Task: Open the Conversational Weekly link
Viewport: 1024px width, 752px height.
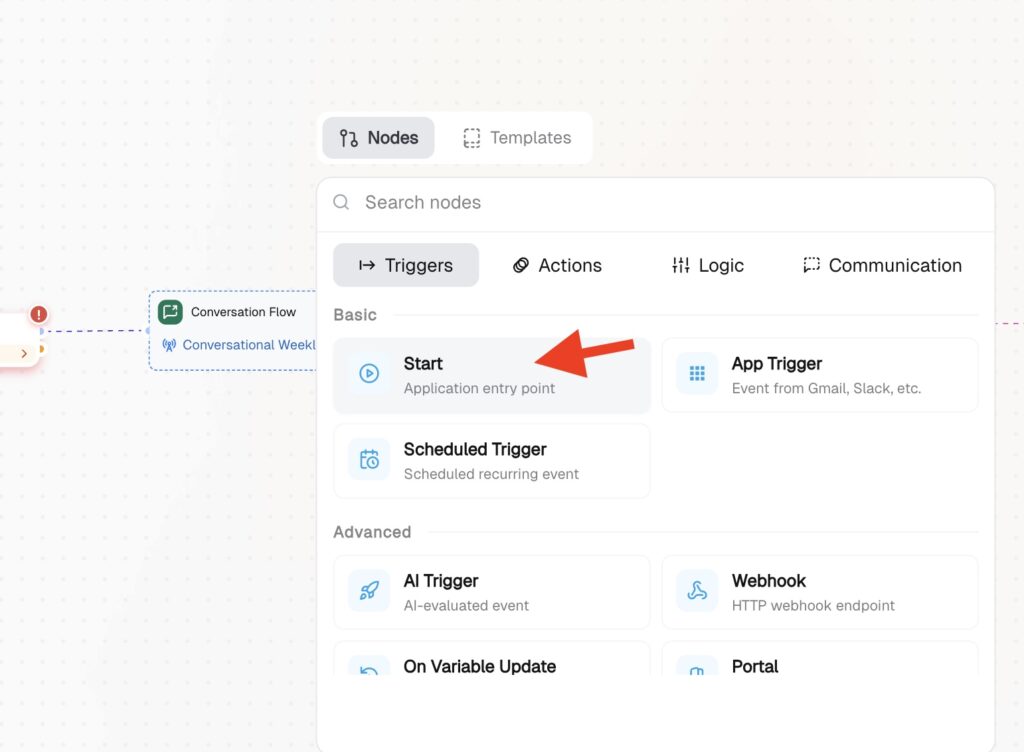Action: coord(248,345)
